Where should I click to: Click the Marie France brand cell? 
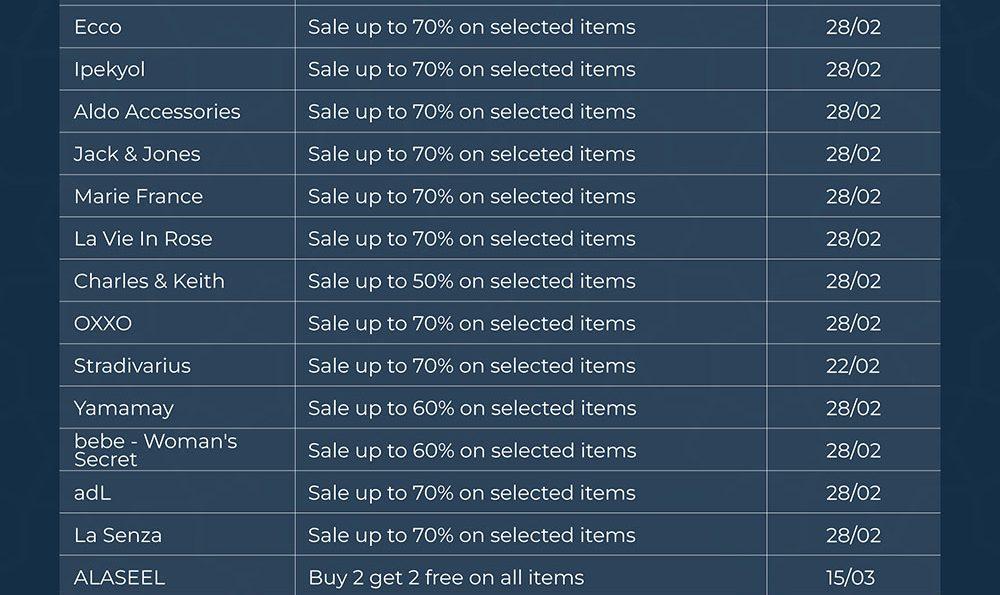(138, 196)
